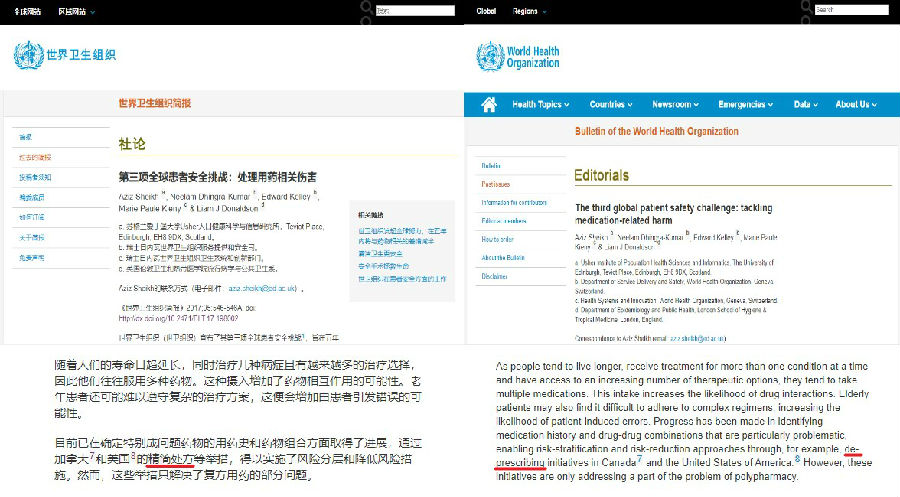The image size is (900, 497).
Task: Open the About Us menu
Action: click(857, 105)
